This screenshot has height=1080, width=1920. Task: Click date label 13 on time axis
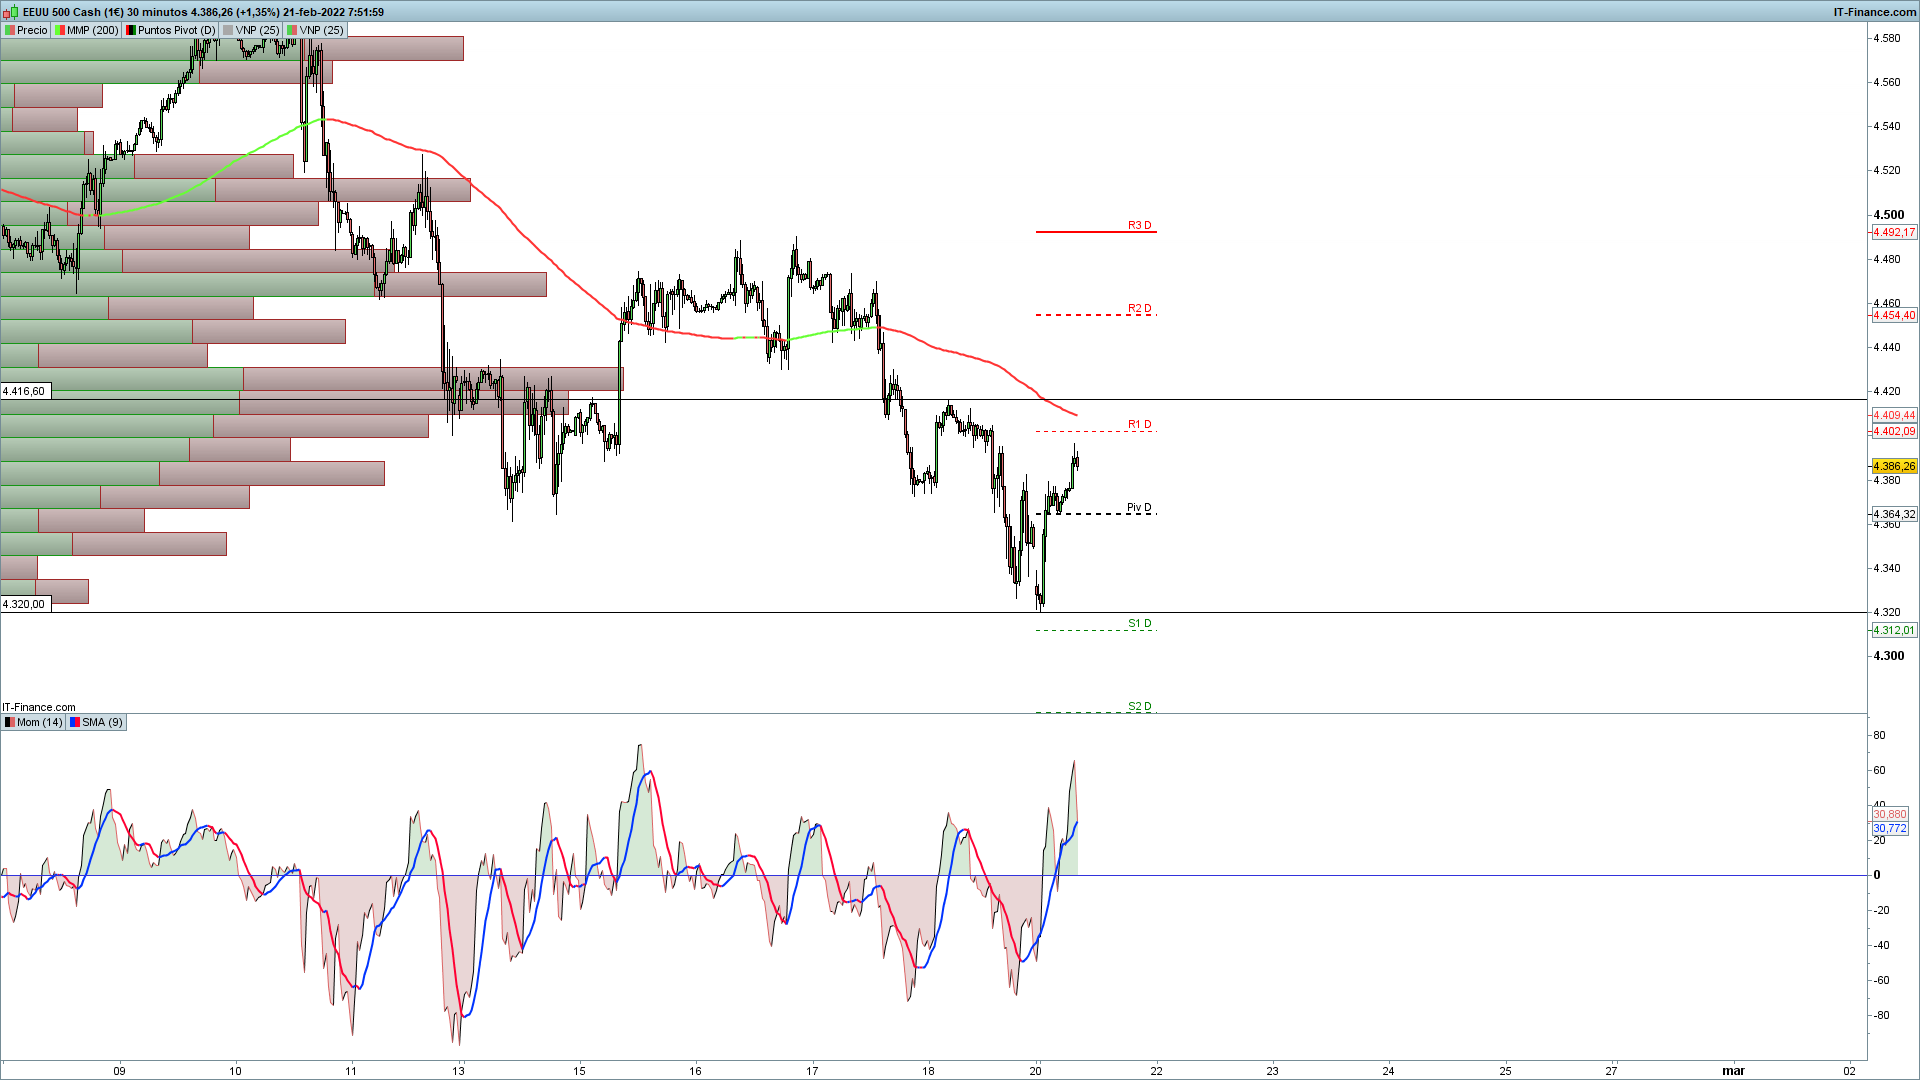[458, 1071]
